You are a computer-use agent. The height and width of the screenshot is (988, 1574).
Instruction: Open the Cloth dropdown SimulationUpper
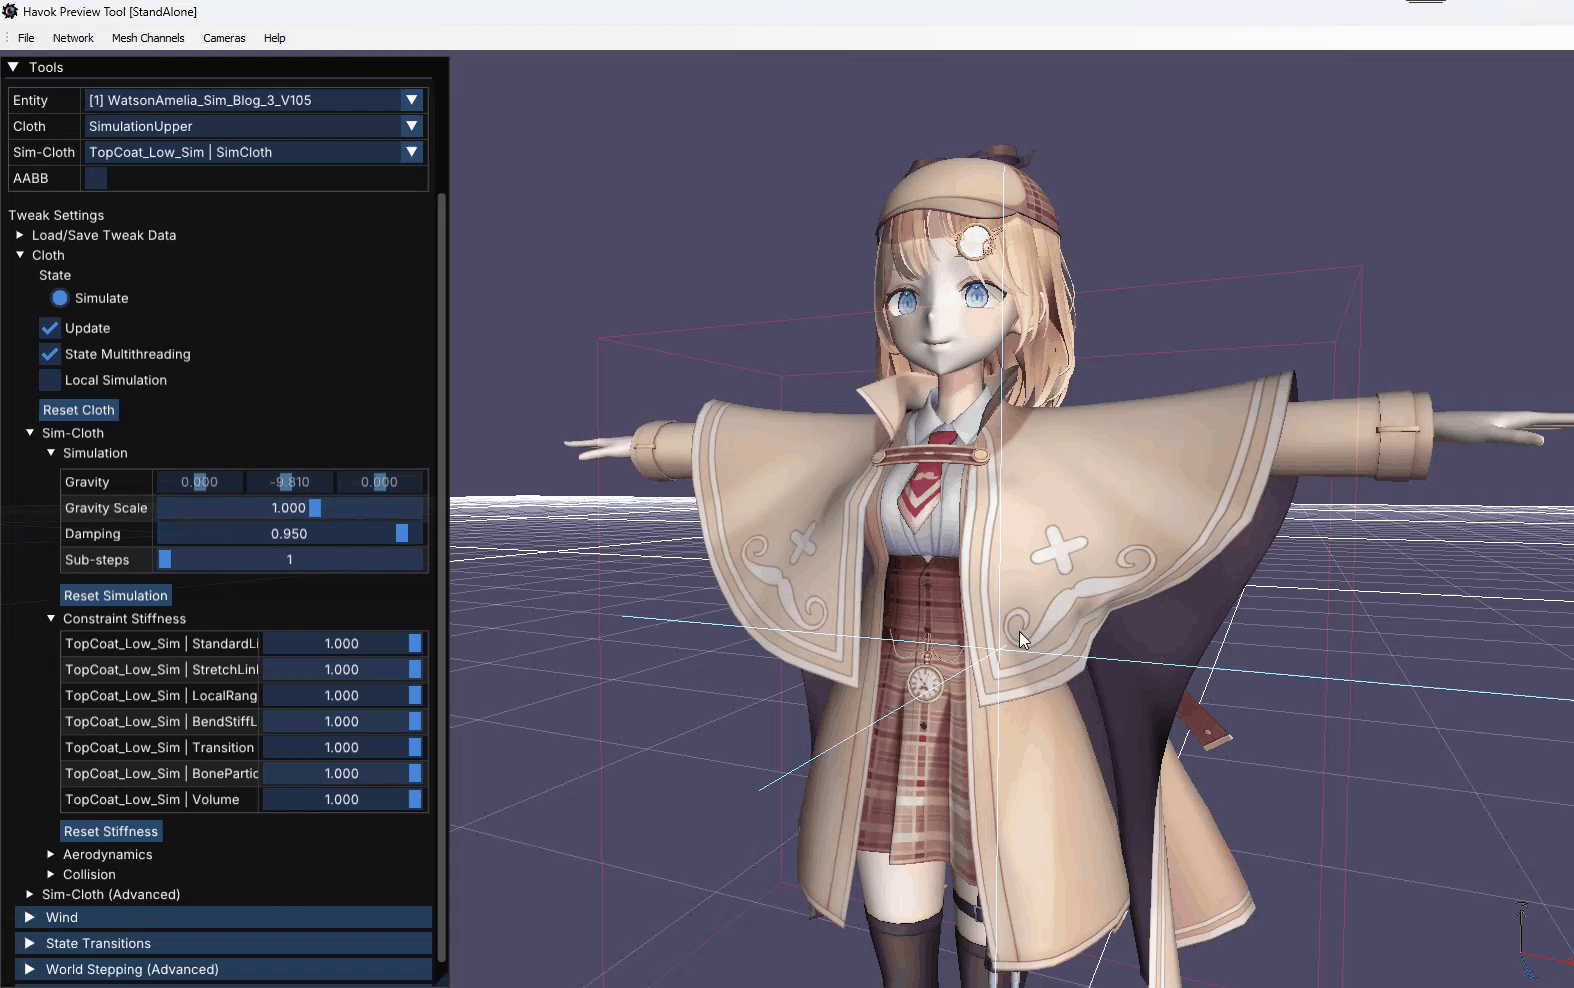tap(254, 126)
